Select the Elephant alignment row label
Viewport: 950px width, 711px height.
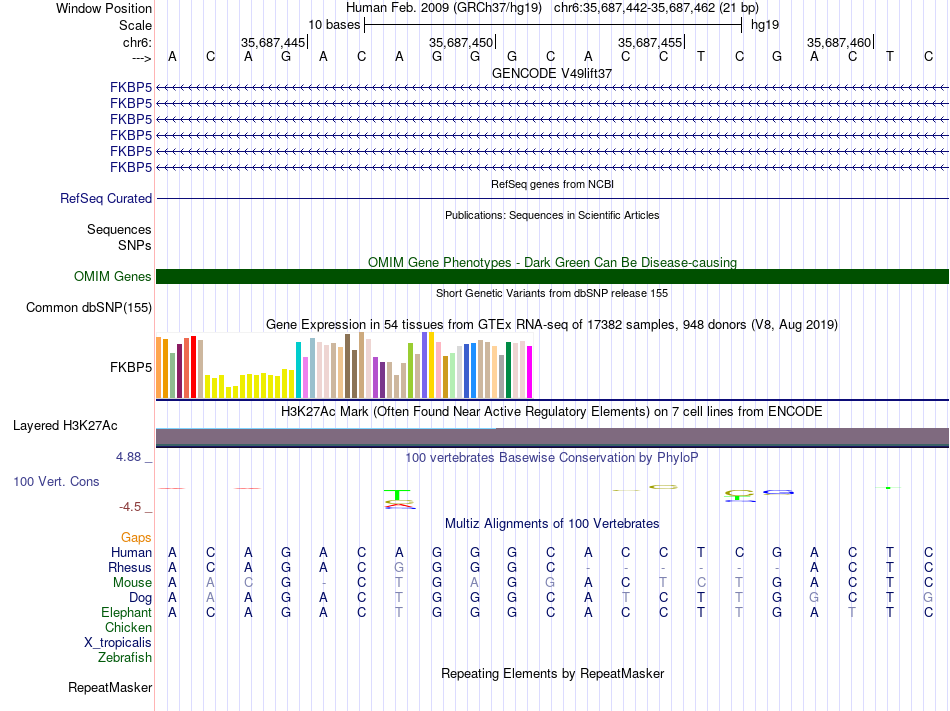126,613
